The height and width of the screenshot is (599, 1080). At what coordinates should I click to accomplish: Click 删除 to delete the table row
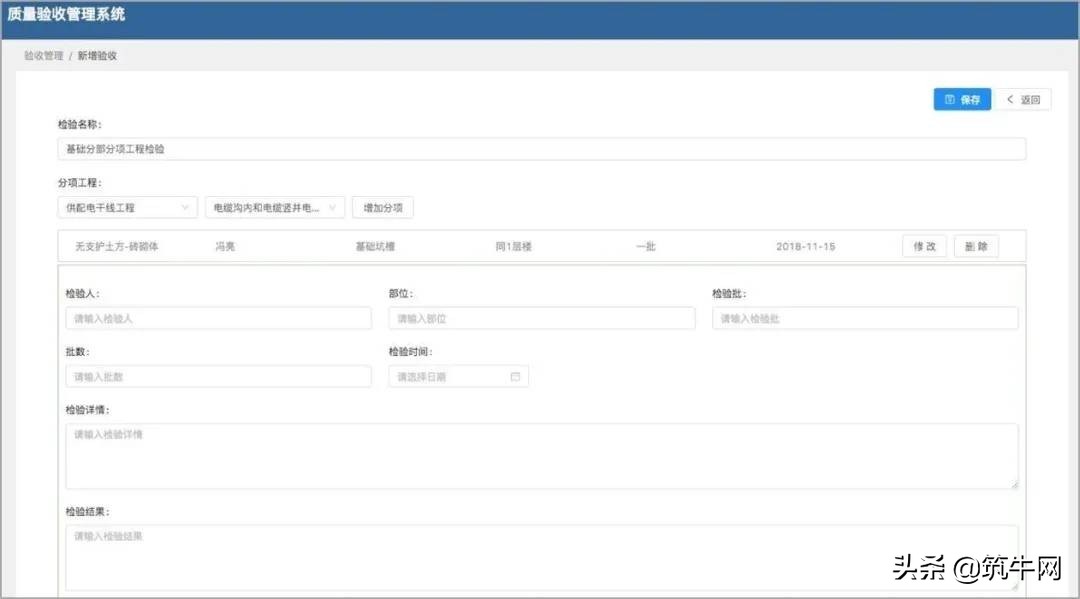pyautogui.click(x=975, y=245)
